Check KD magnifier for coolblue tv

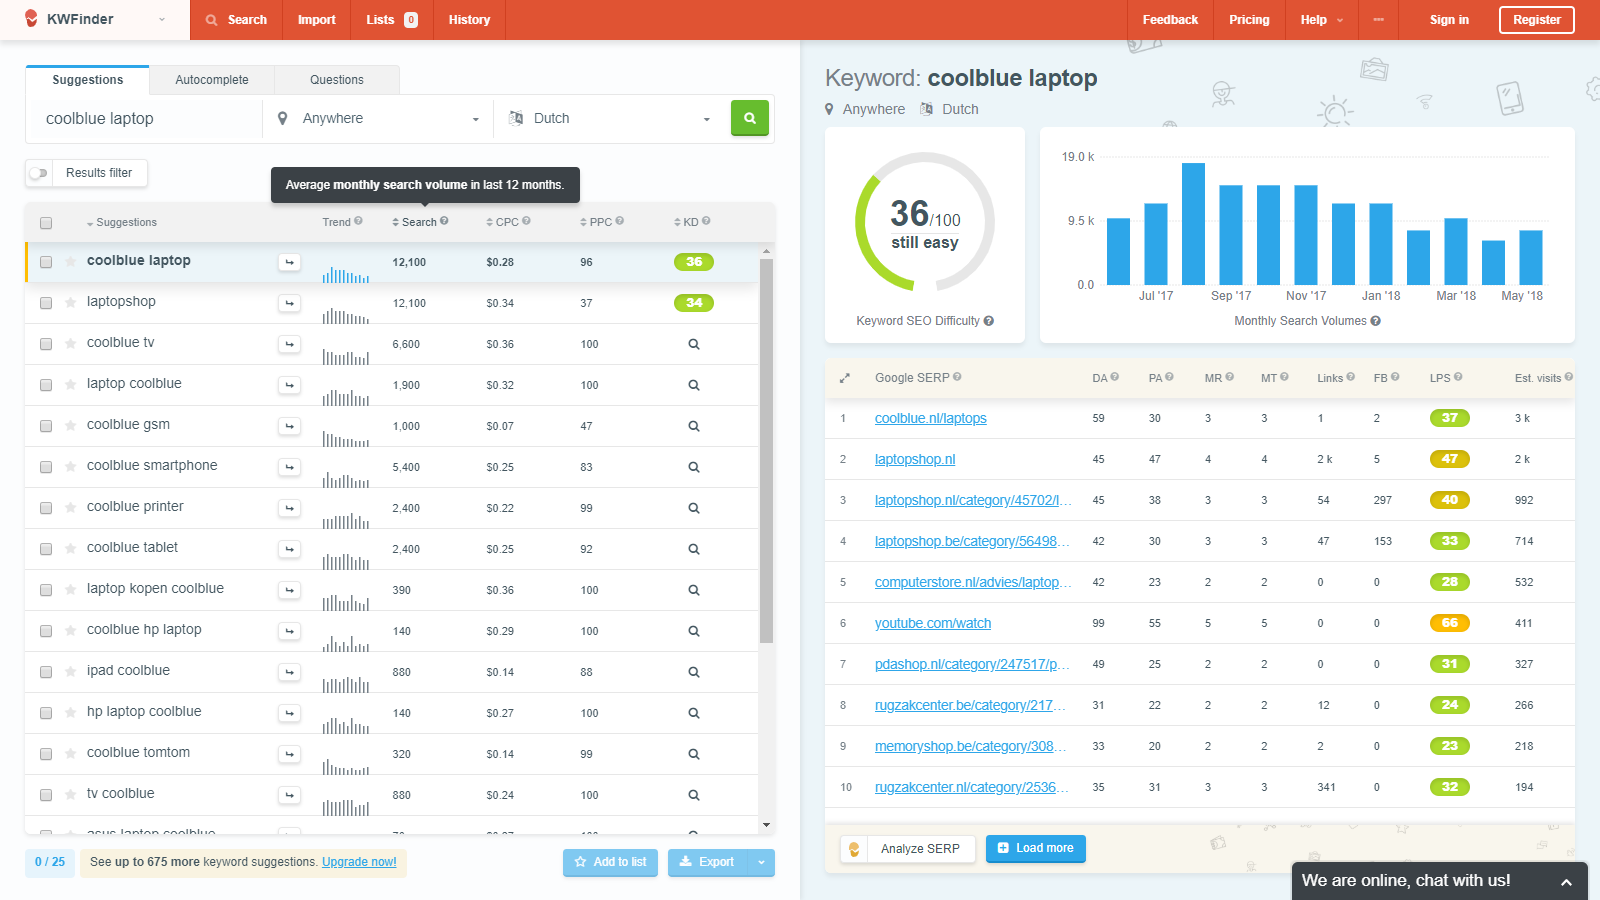coord(694,344)
